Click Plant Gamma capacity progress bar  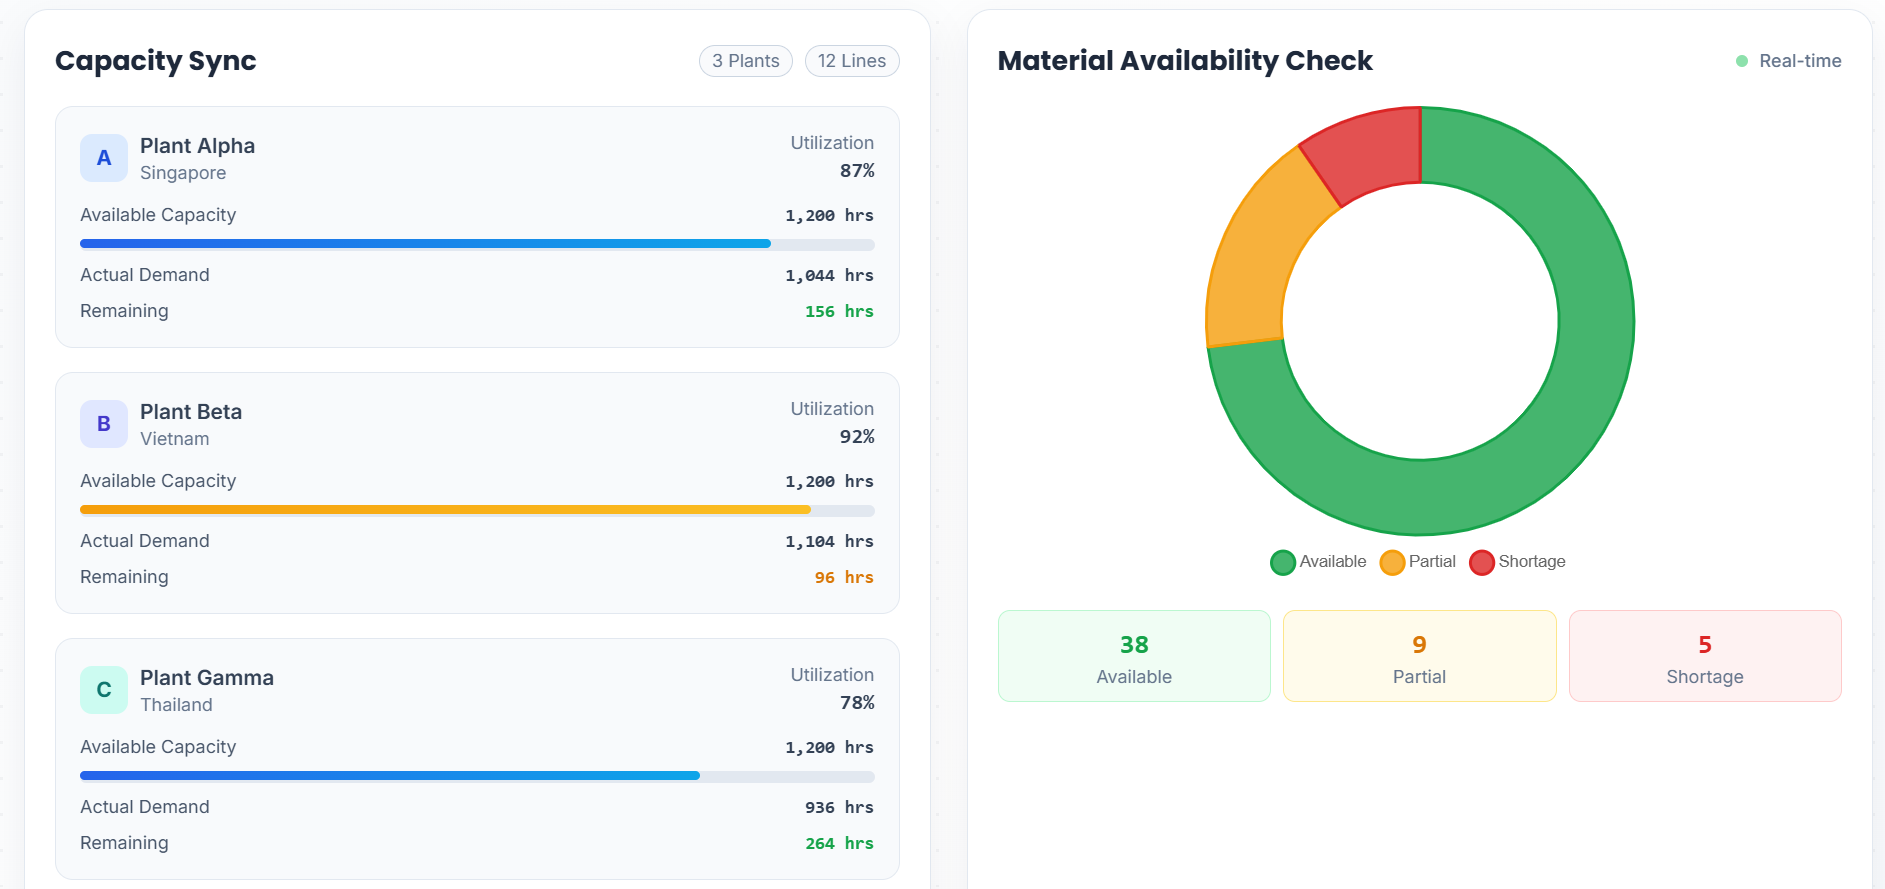pos(477,776)
